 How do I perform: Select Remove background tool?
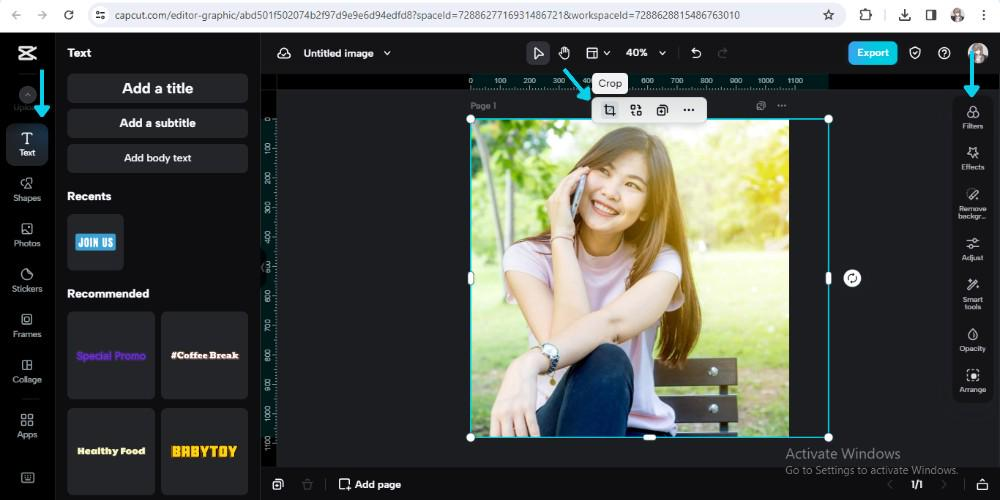coord(972,203)
